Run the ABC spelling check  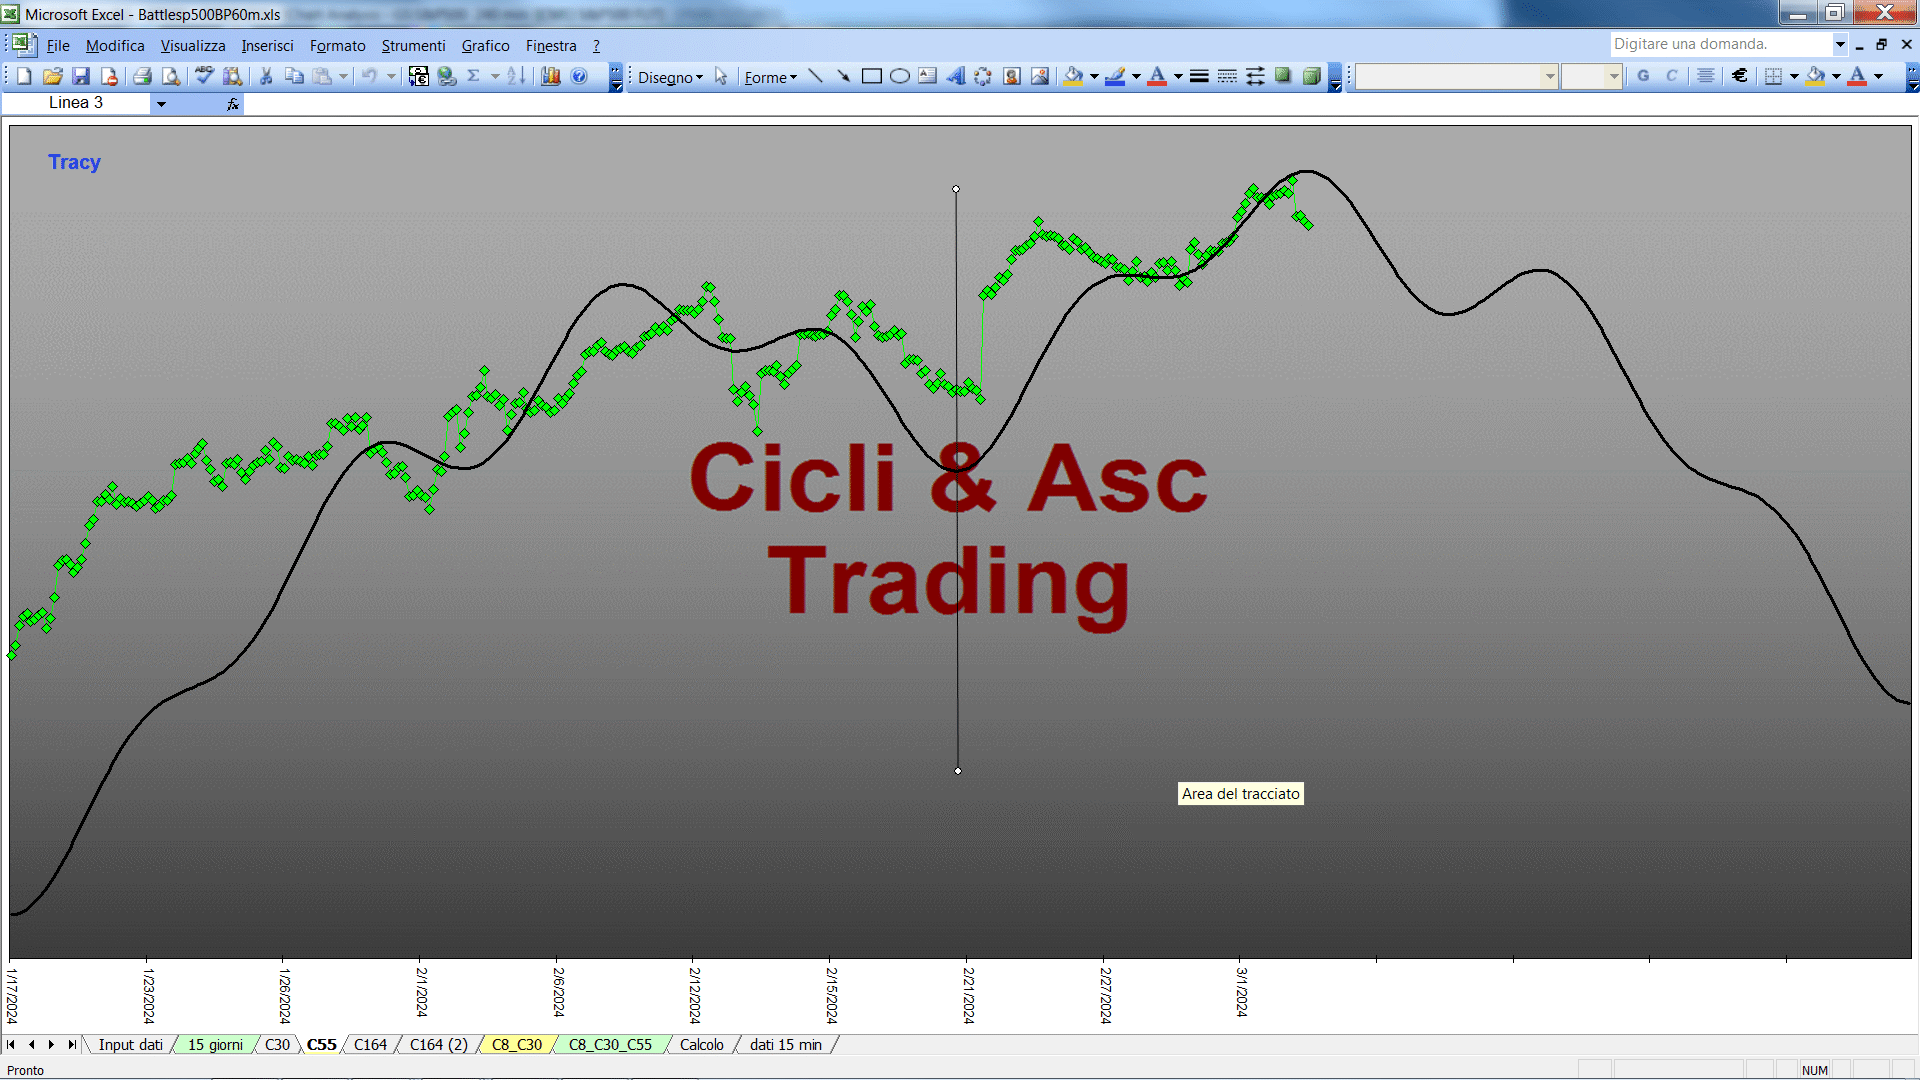(x=204, y=76)
